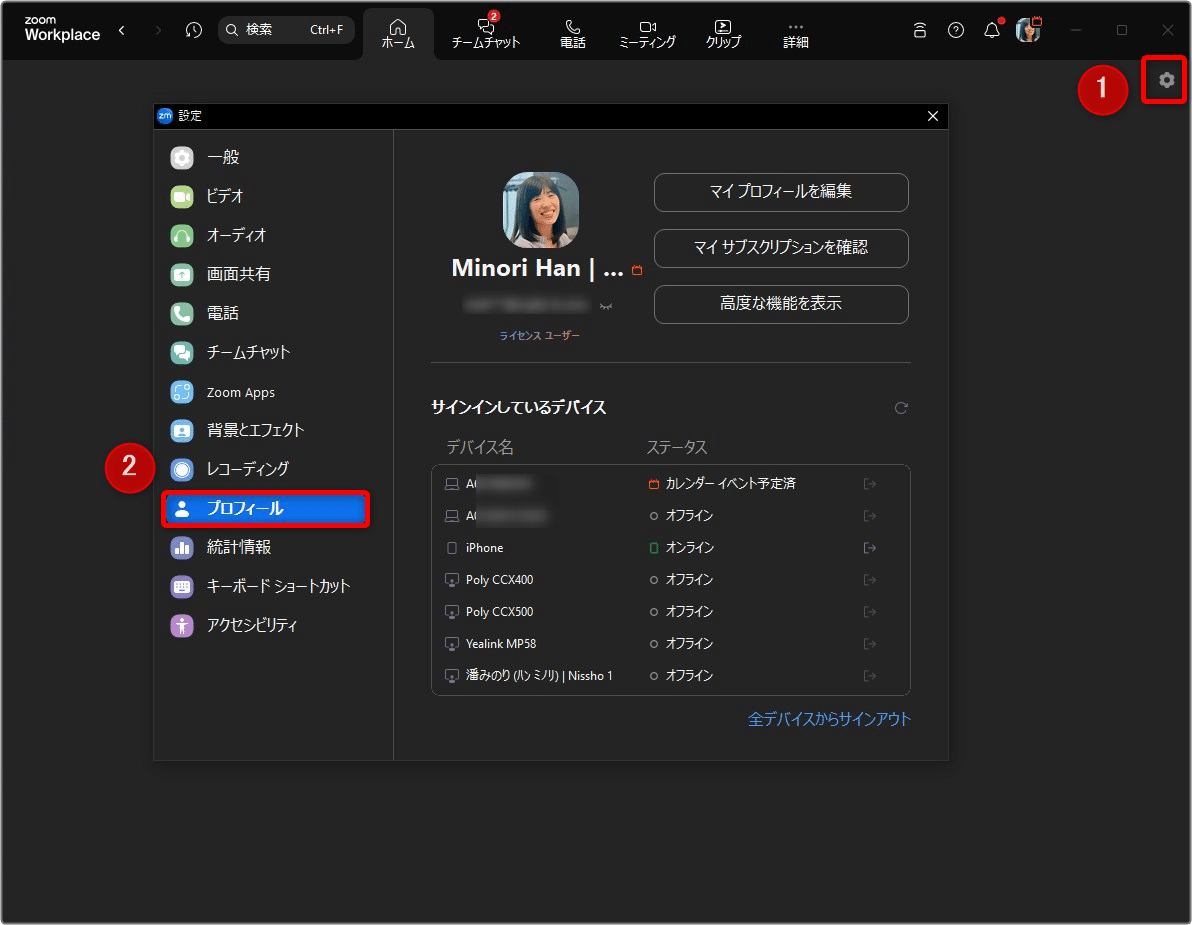Click the ライセンス ユーザー link
This screenshot has height=925, width=1192.
[x=539, y=335]
